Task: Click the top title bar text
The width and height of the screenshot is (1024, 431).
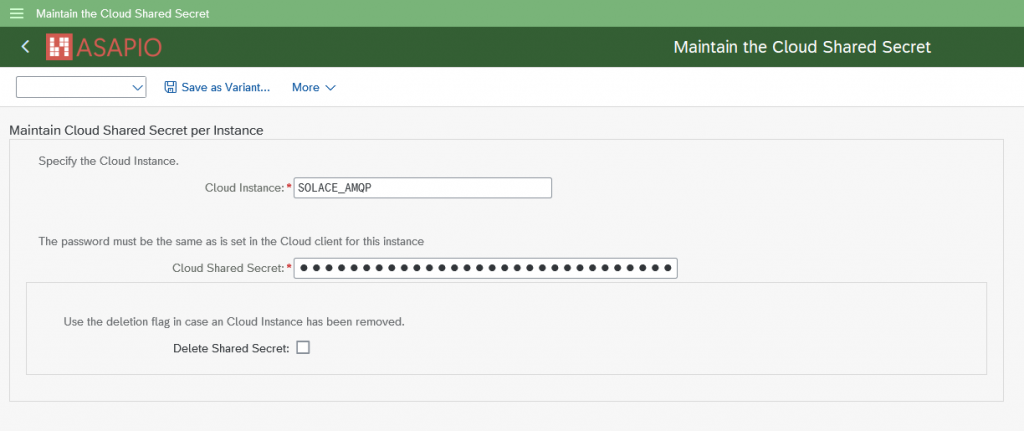Action: pyautogui.click(x=123, y=14)
